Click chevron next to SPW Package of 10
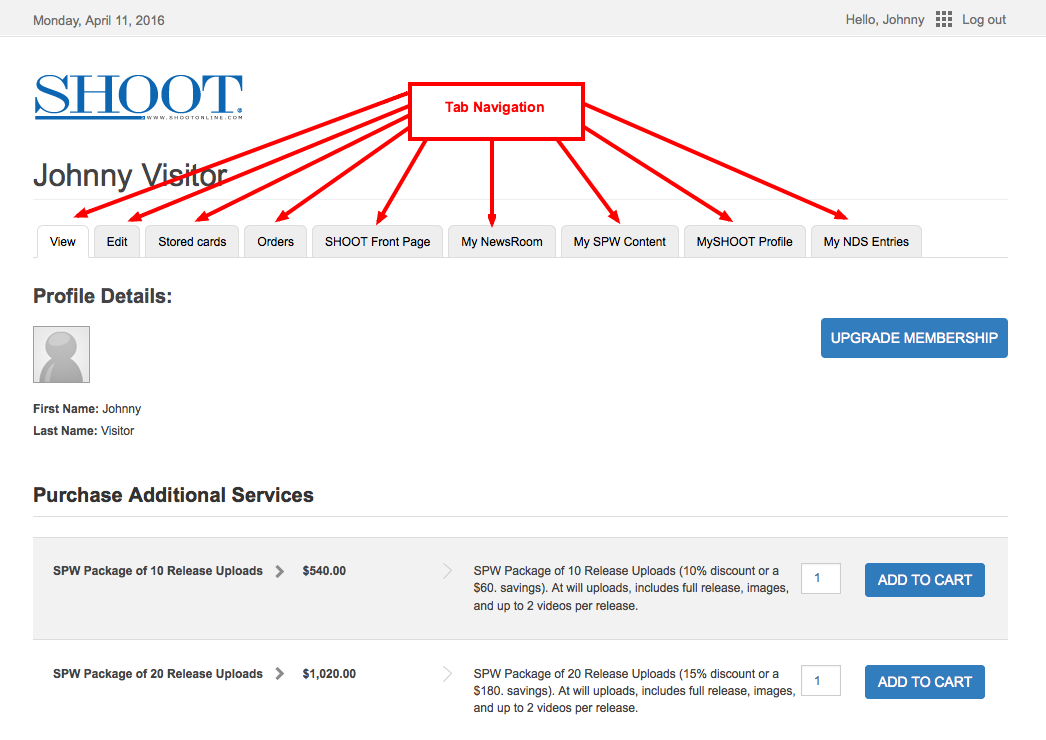 click(x=280, y=571)
